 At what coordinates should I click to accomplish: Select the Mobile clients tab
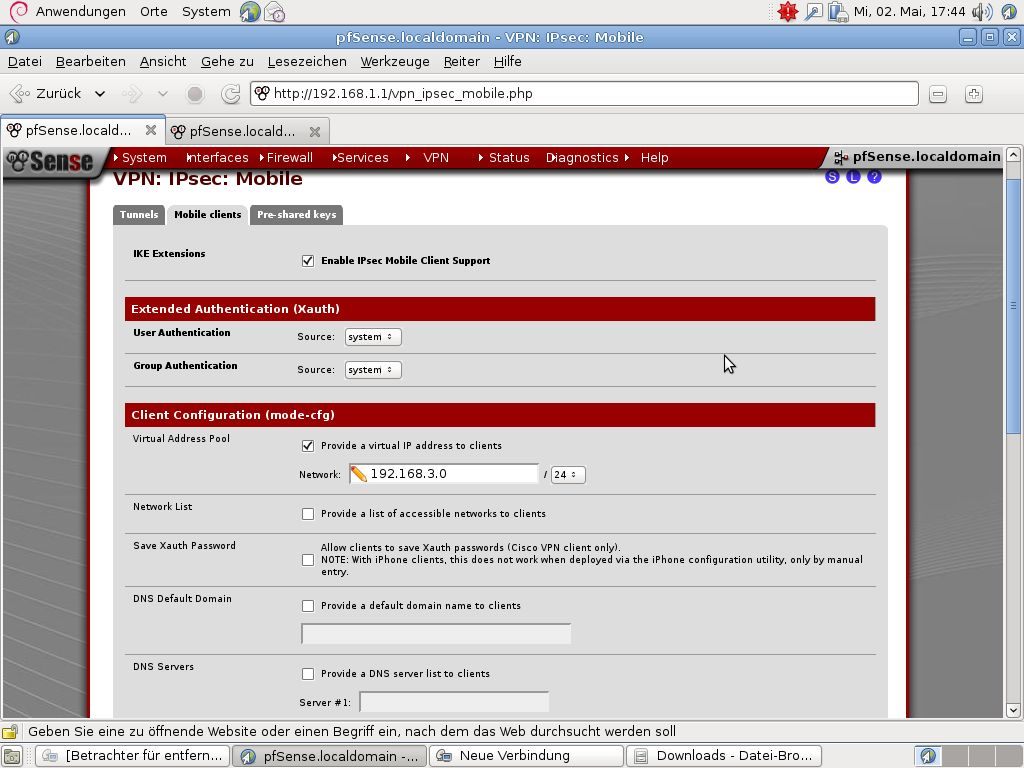[208, 215]
